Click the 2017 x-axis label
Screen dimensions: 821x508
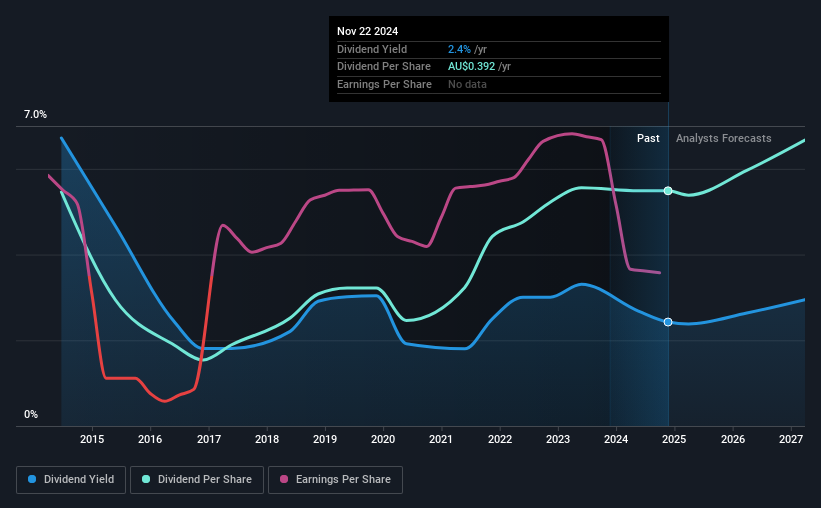point(208,439)
